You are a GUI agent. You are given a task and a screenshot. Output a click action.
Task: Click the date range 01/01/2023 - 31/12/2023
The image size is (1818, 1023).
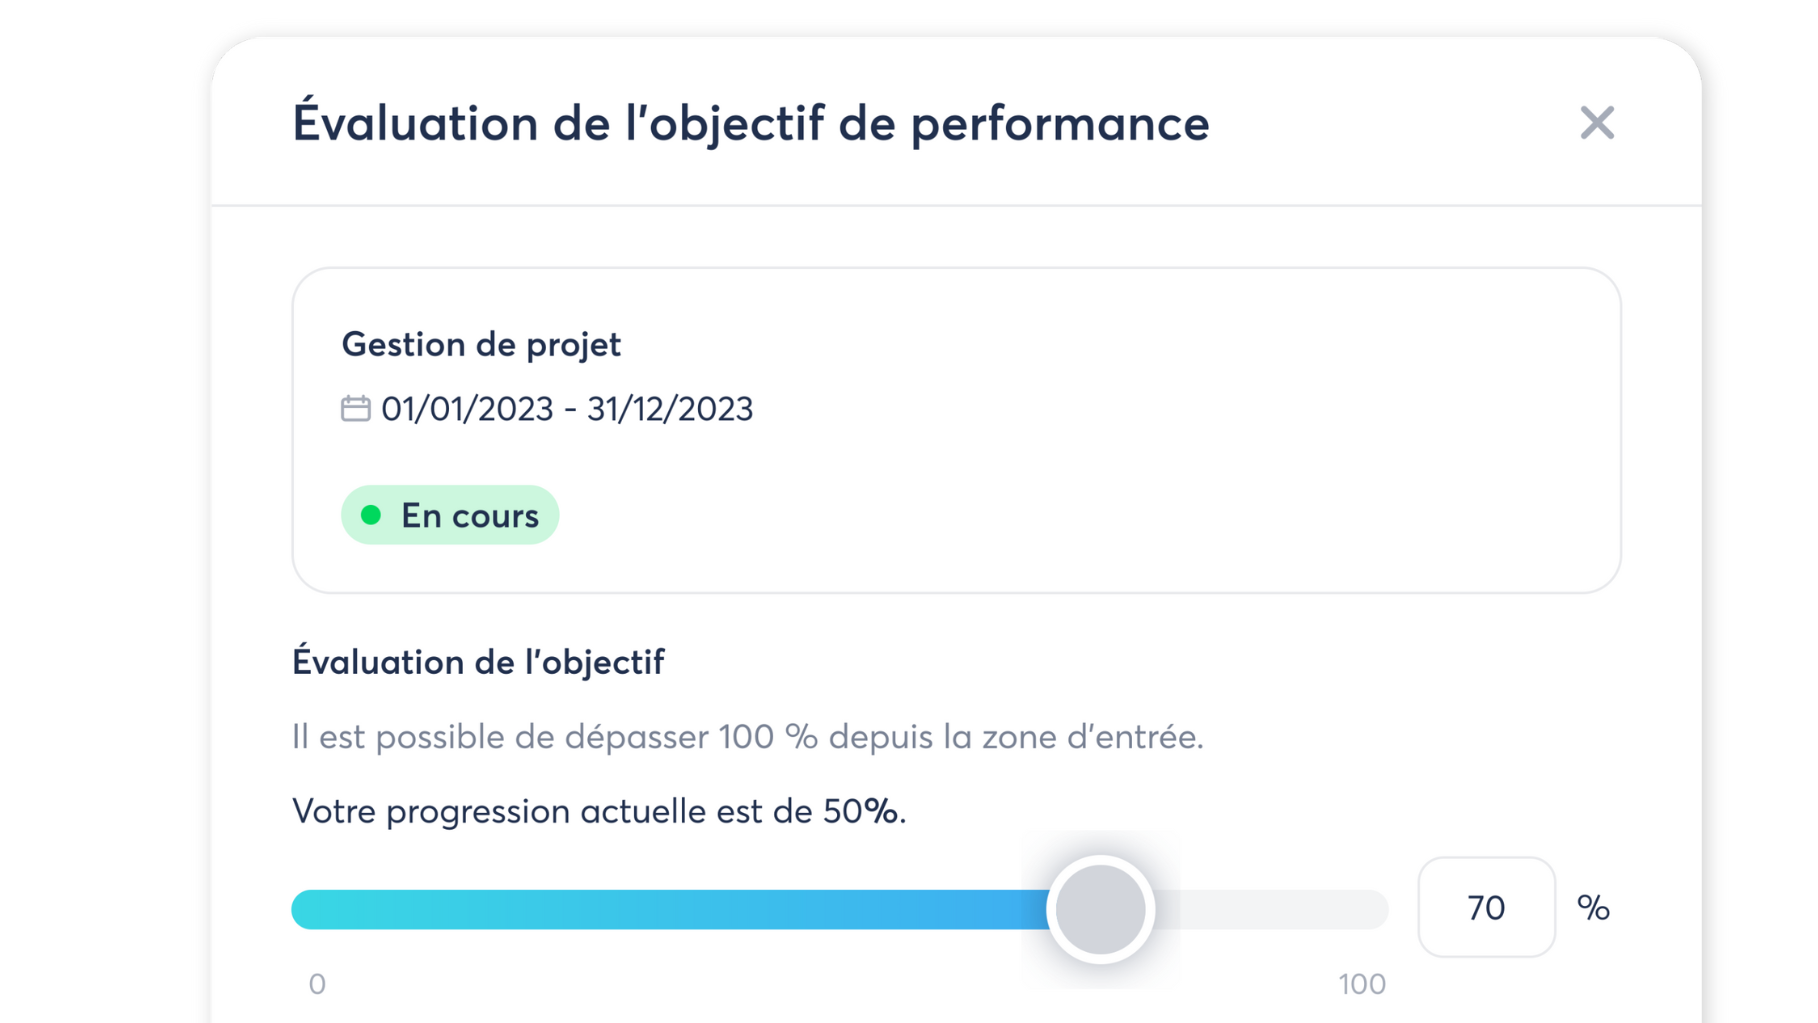tap(567, 409)
